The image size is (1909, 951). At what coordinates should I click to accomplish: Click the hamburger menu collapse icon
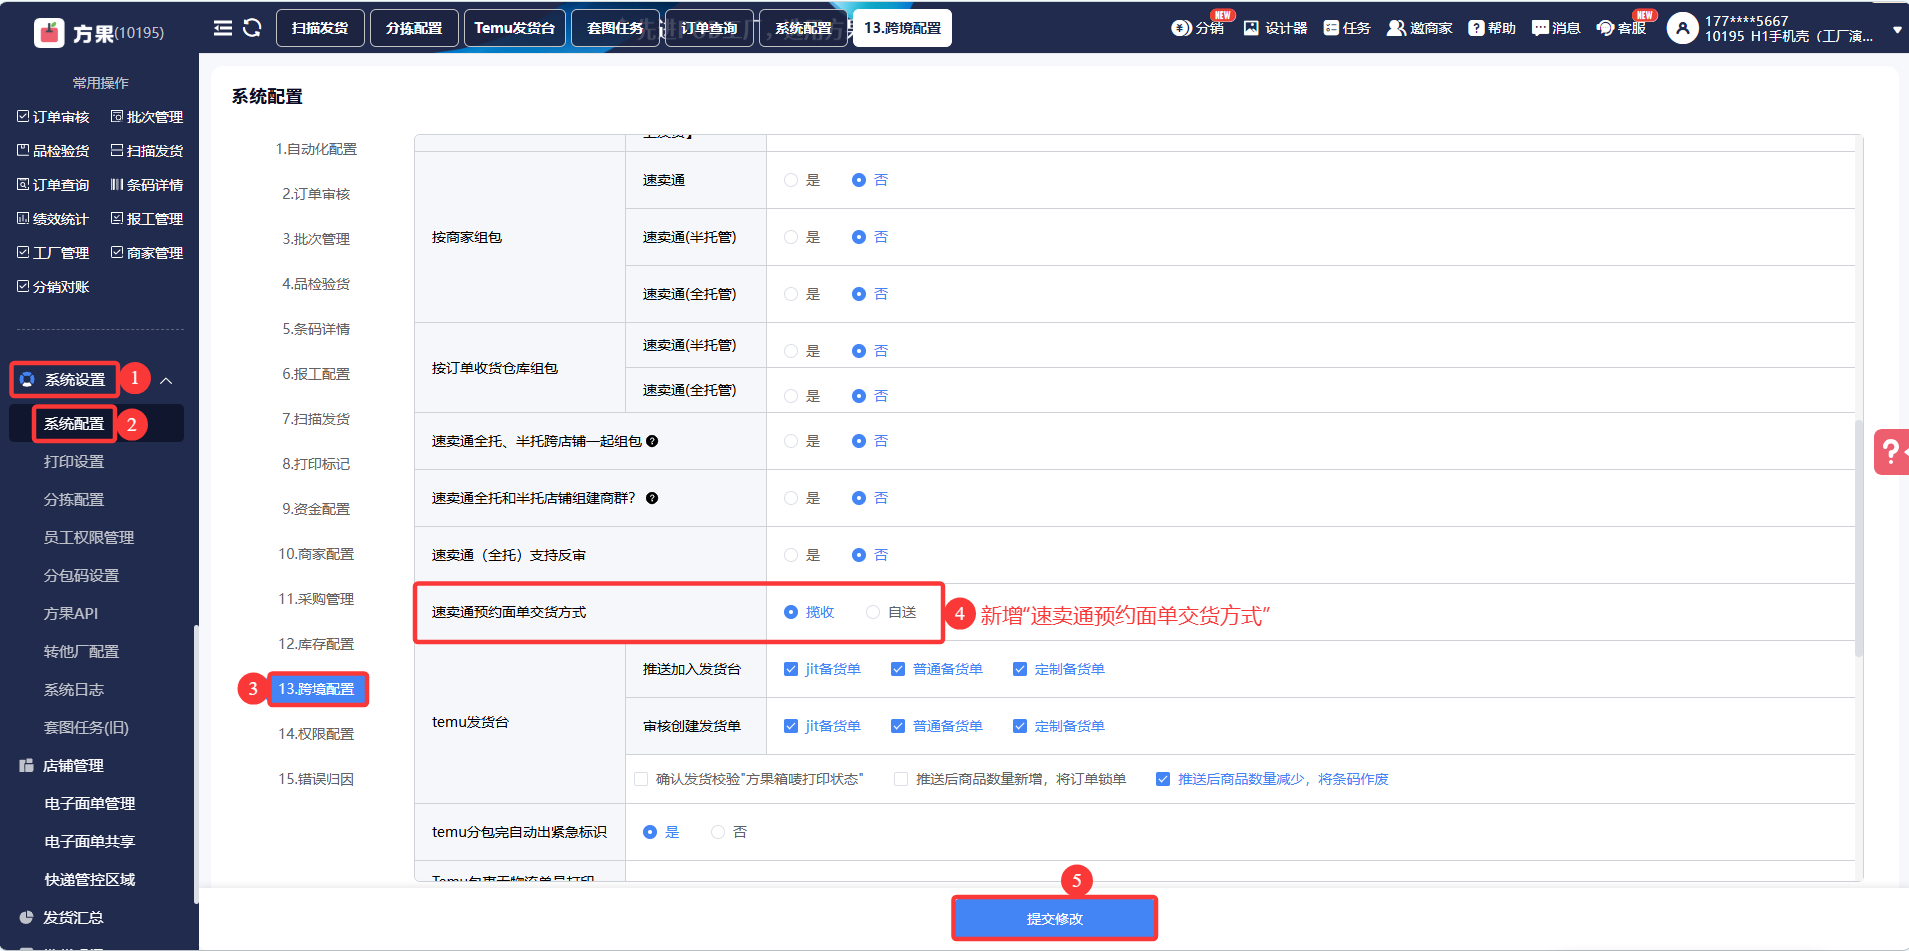[222, 28]
